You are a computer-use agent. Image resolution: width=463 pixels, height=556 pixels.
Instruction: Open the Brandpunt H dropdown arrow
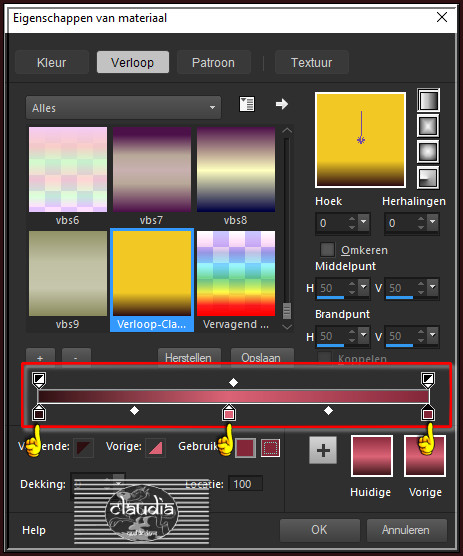pos(364,335)
